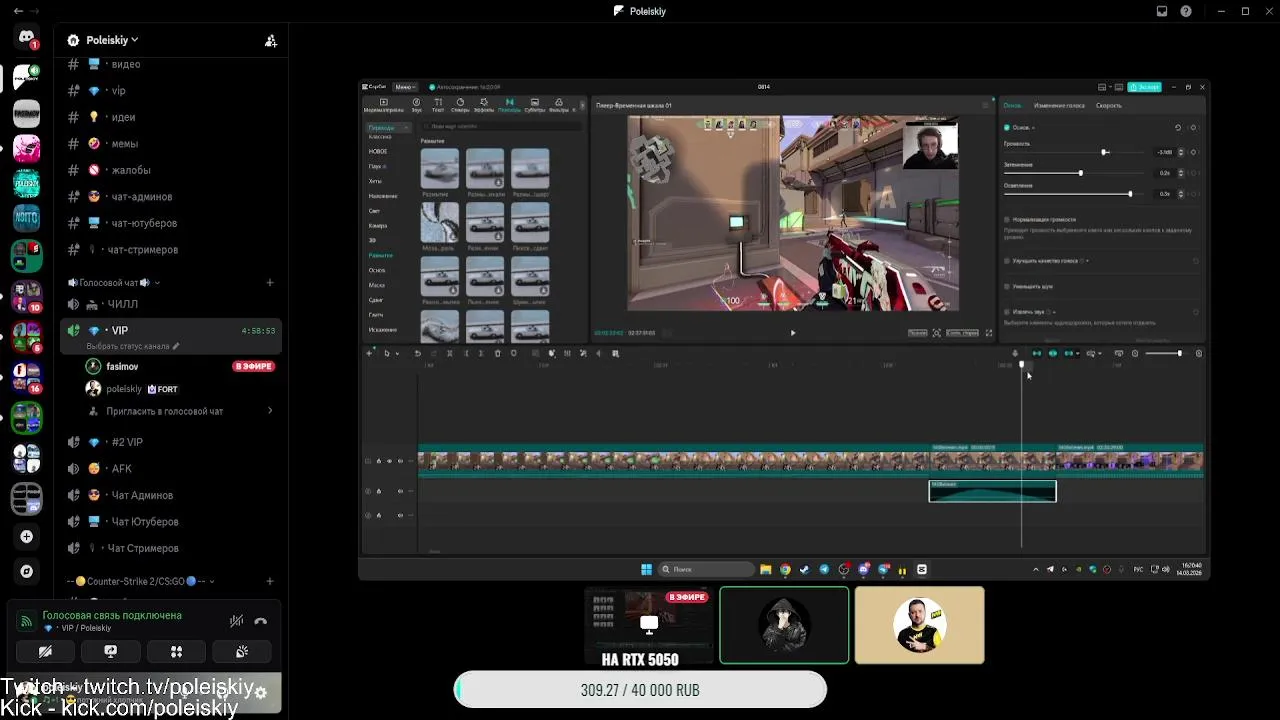Click the timeline zoom slider in CapCut
This screenshot has width=1280, height=720.
1163,353
